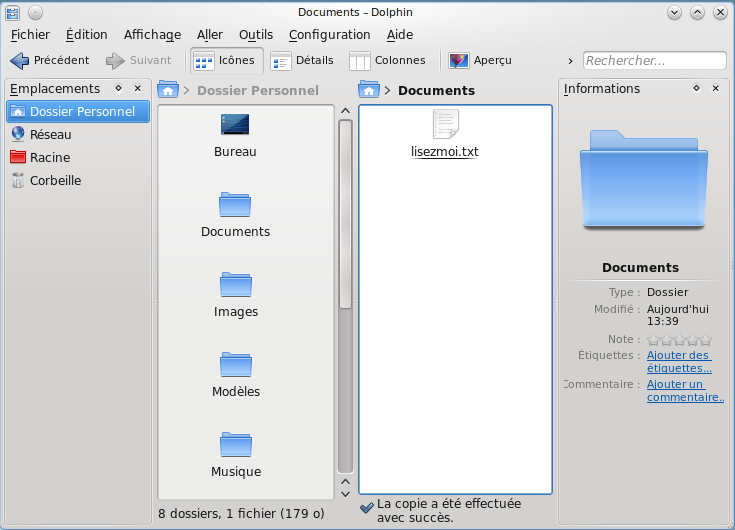Expand breadcrumb arrow before Documents
The image size is (735, 530).
click(387, 91)
